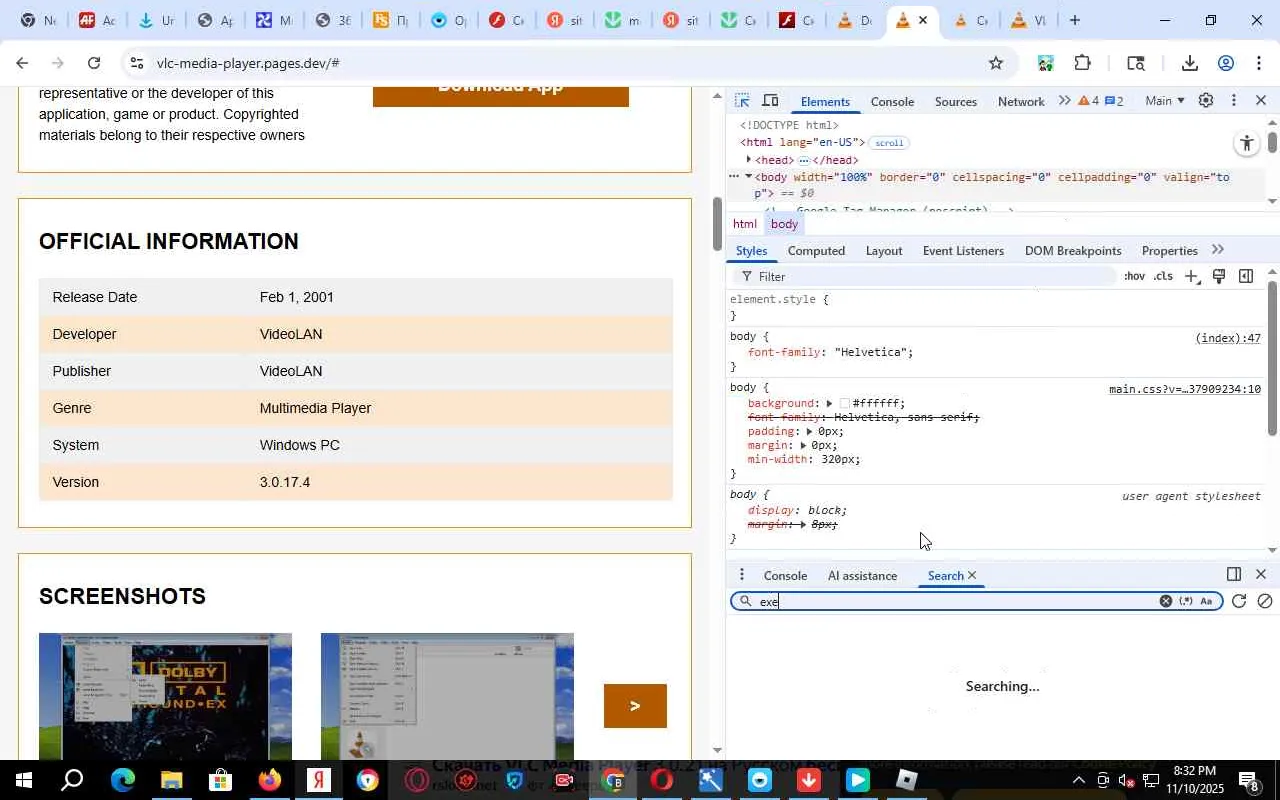Show hidden system tray icons
The width and height of the screenshot is (1280, 800).
tap(1078, 780)
